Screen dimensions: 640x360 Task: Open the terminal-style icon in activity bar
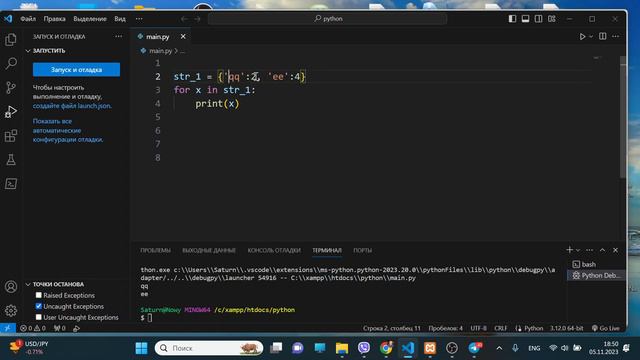11,184
